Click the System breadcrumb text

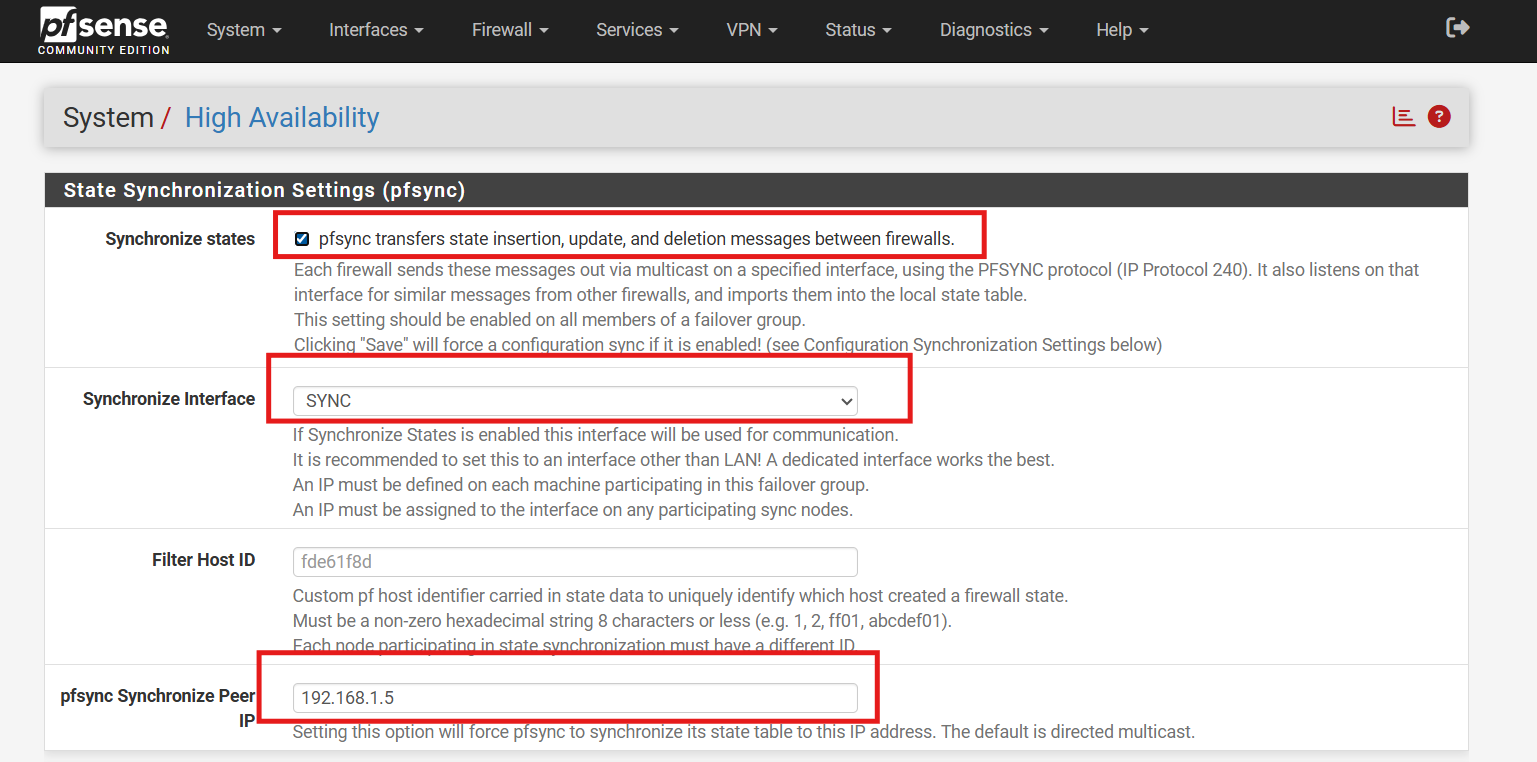click(x=107, y=118)
